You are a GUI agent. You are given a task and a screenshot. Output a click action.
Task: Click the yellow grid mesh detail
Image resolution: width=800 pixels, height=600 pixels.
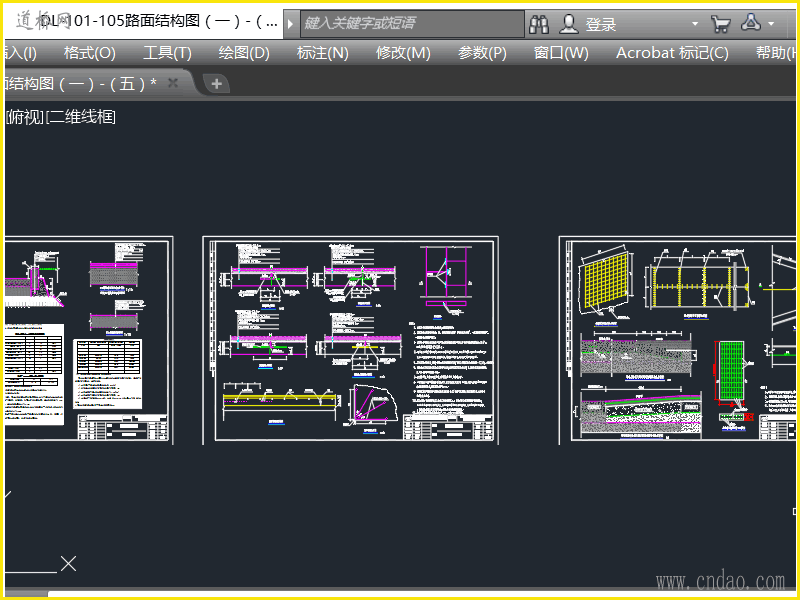[x=605, y=282]
